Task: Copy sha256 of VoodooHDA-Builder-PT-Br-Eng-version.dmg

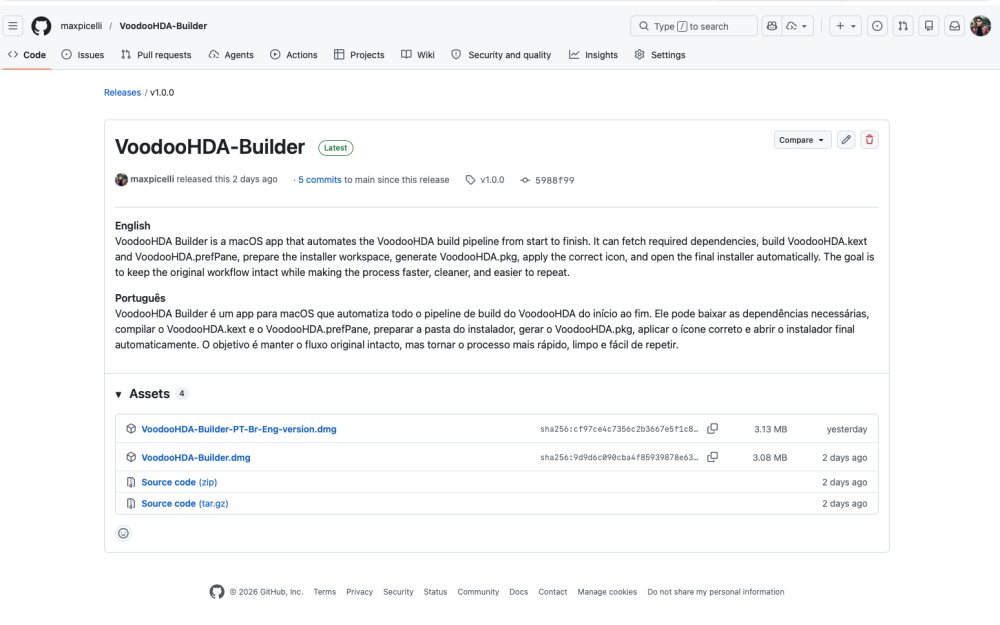Action: click(x=712, y=429)
